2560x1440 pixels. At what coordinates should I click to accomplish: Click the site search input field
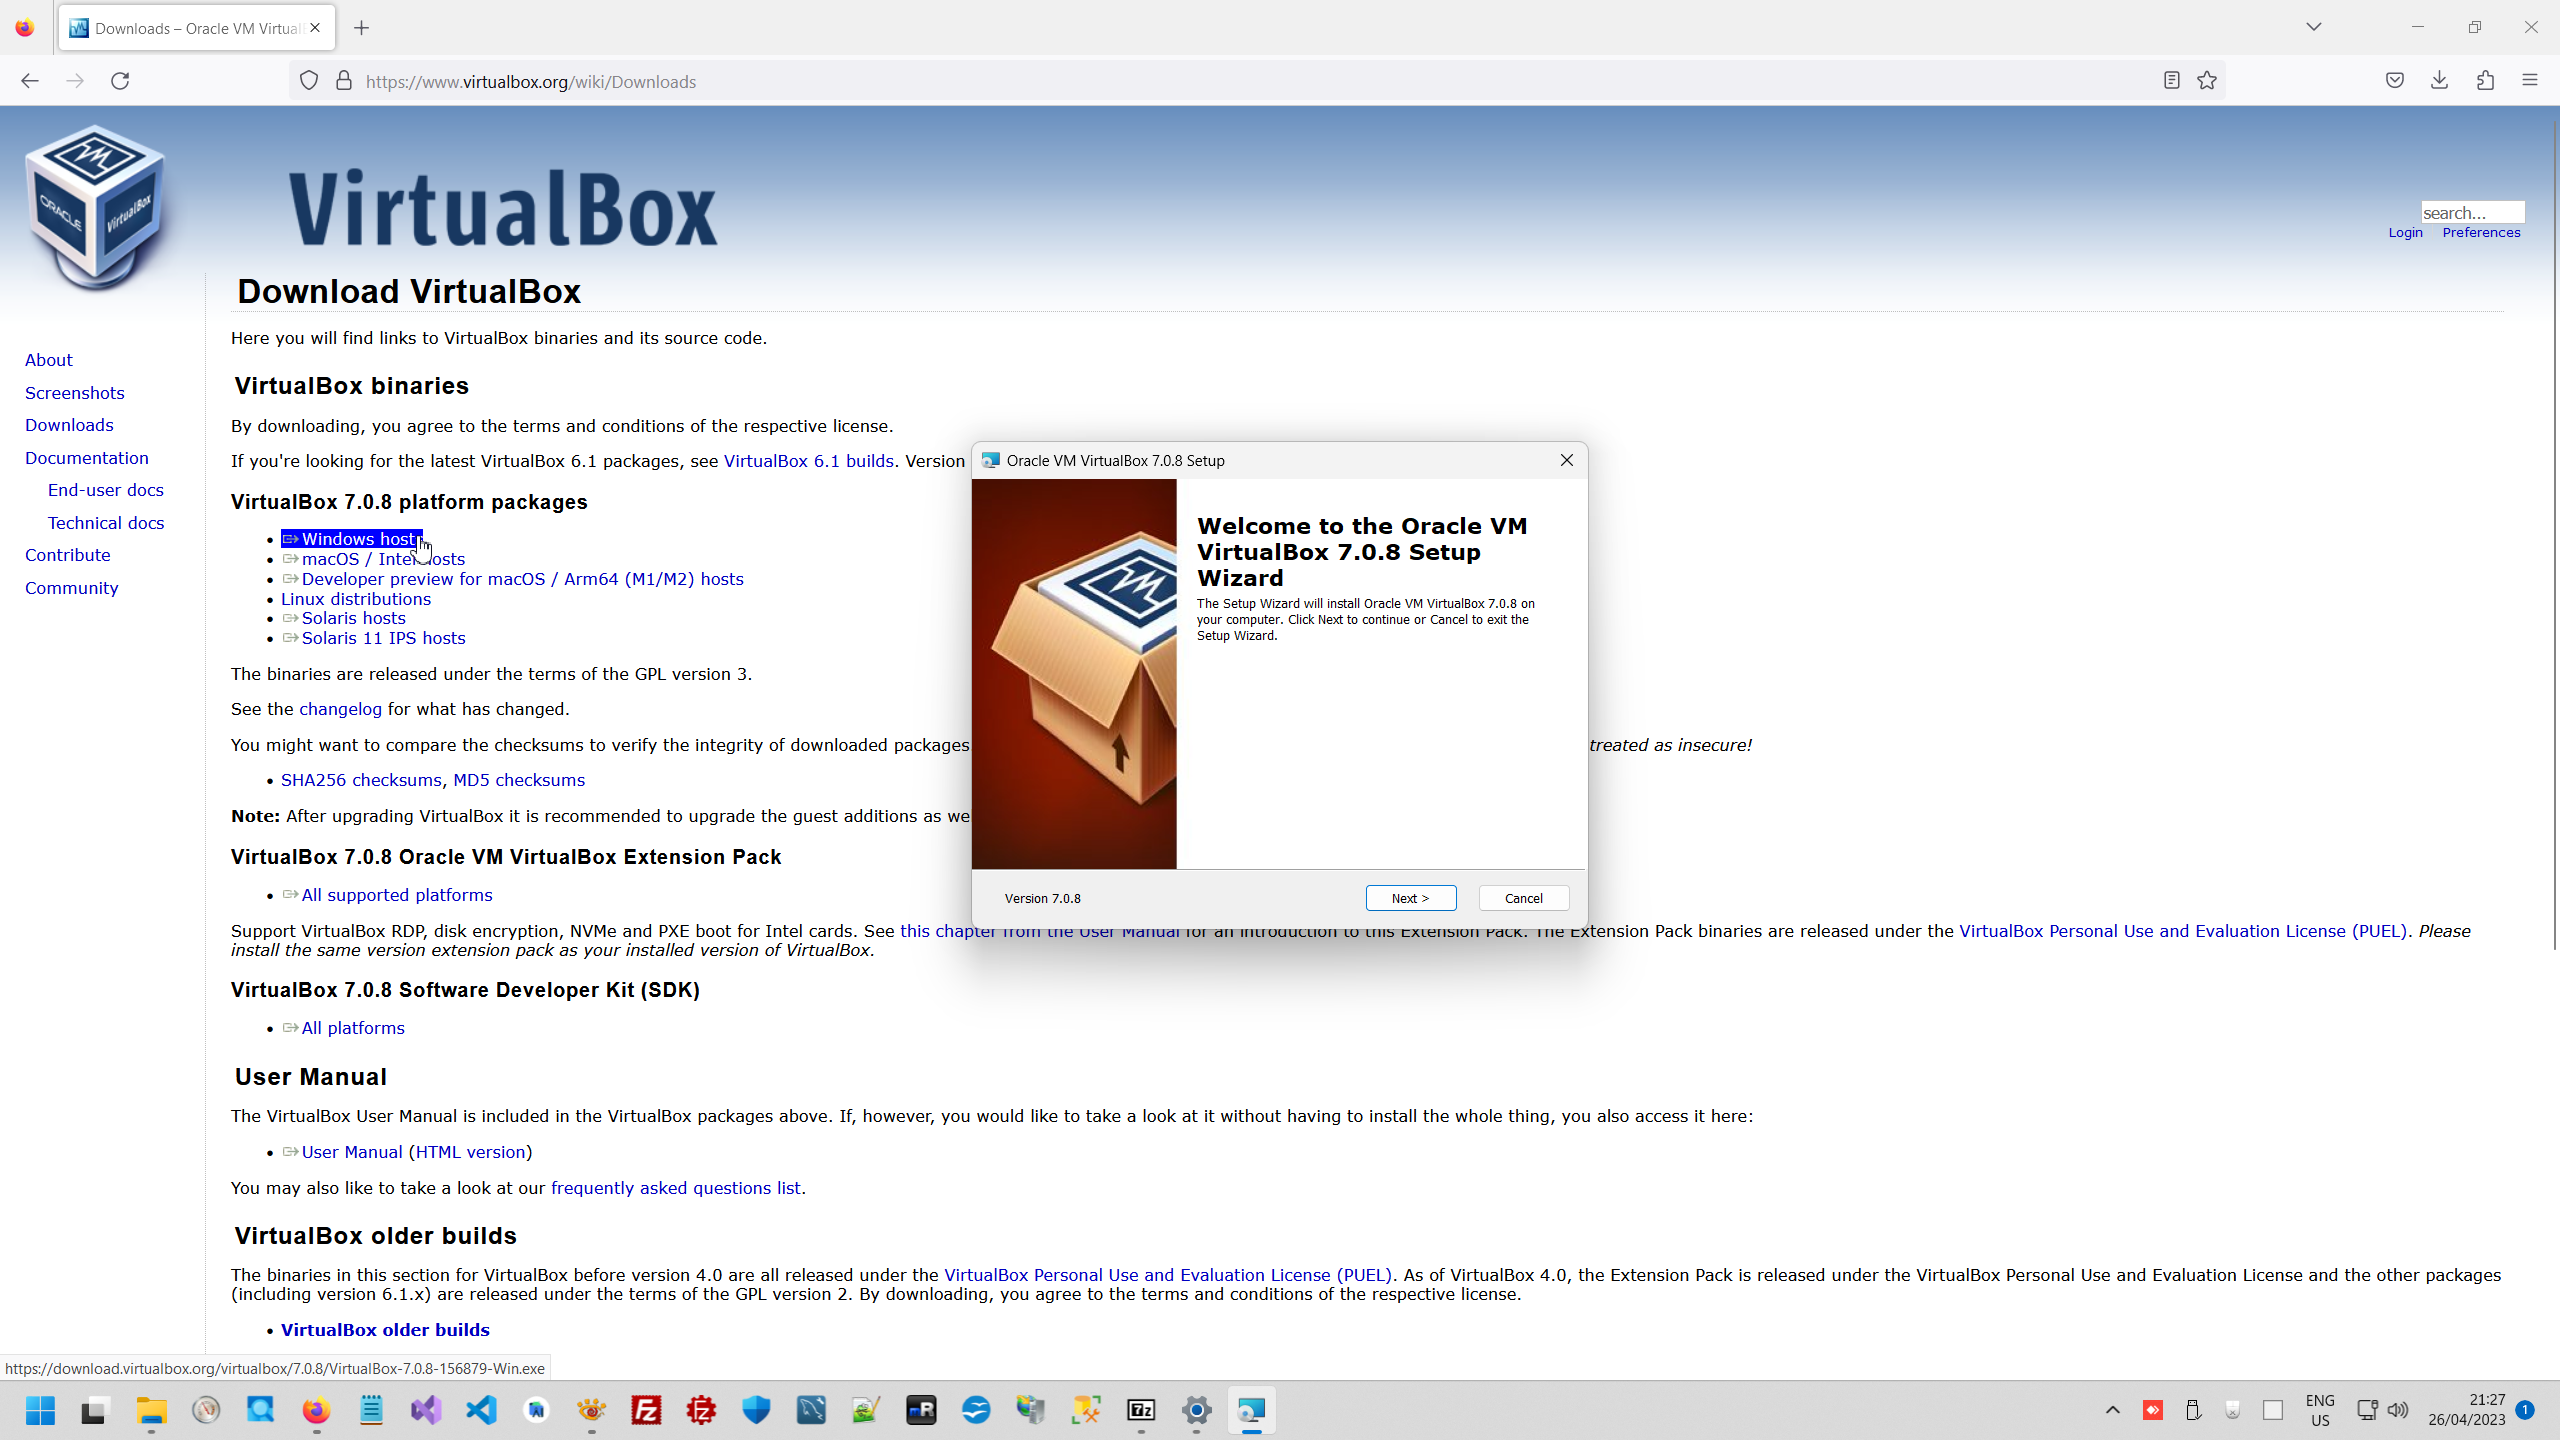[2471, 212]
